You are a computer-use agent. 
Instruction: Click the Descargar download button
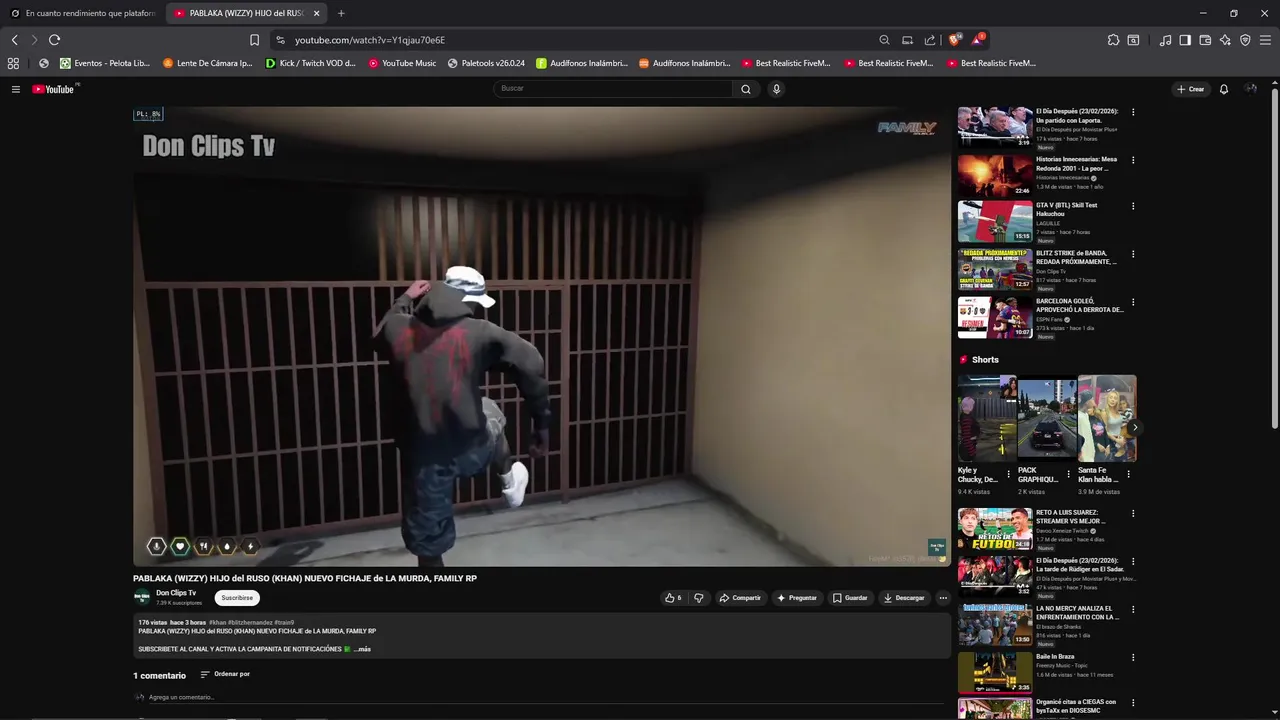point(904,598)
